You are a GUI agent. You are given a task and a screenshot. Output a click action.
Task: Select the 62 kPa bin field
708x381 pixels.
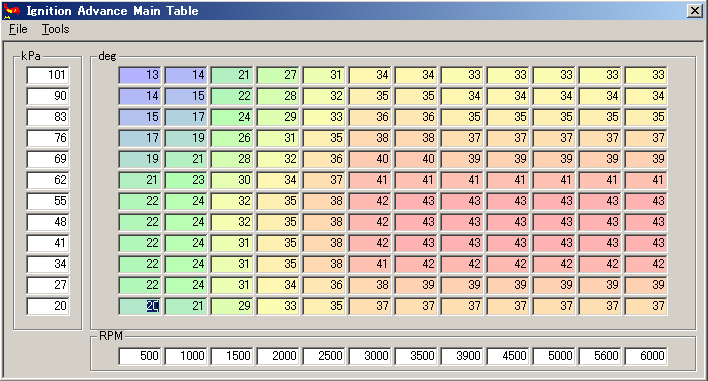click(48, 180)
